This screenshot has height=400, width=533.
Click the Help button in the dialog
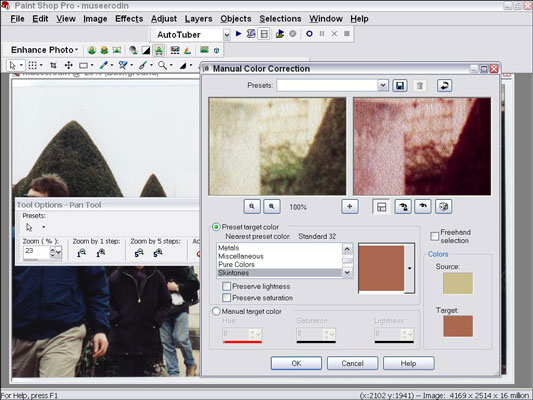[x=409, y=363]
